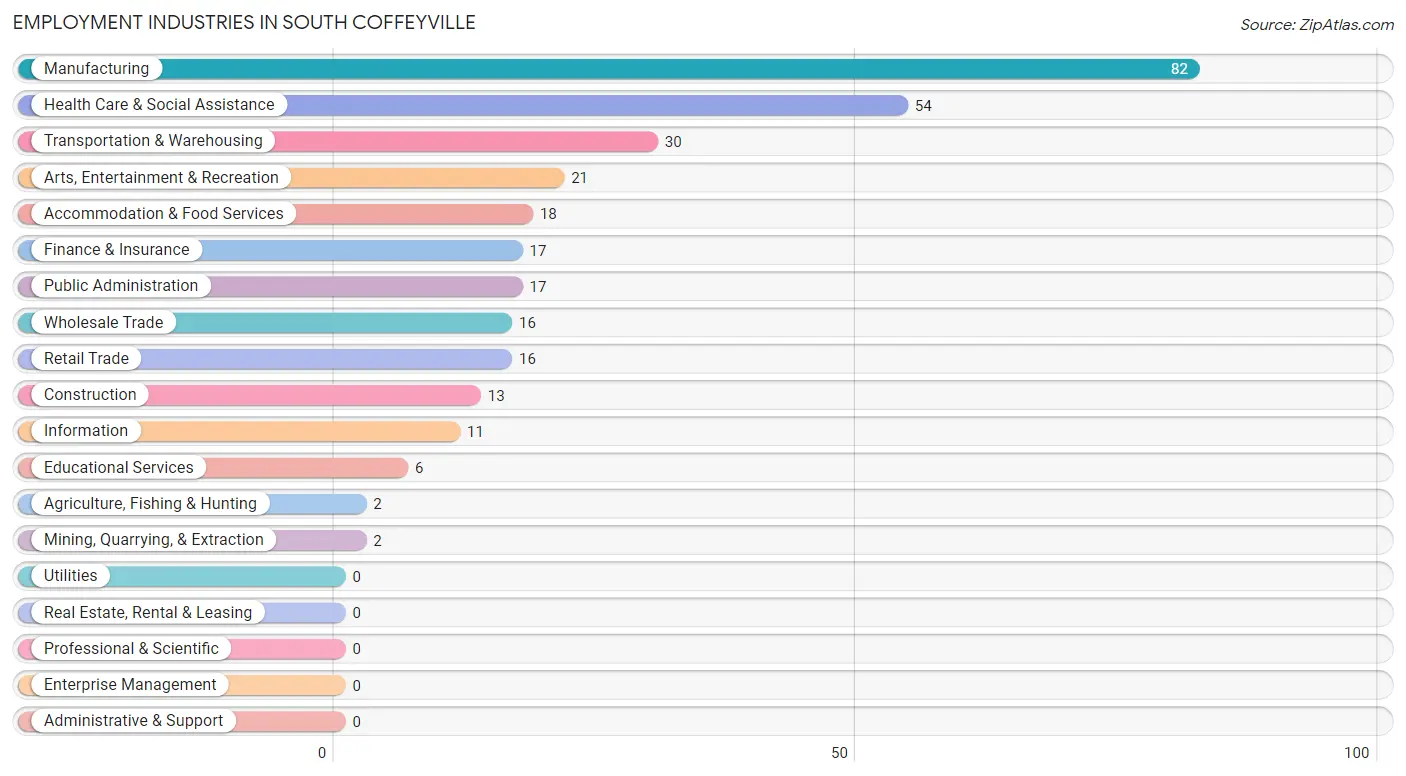Click the Manufacturing teal bar end
This screenshot has height=776, width=1406.
(x=1190, y=69)
